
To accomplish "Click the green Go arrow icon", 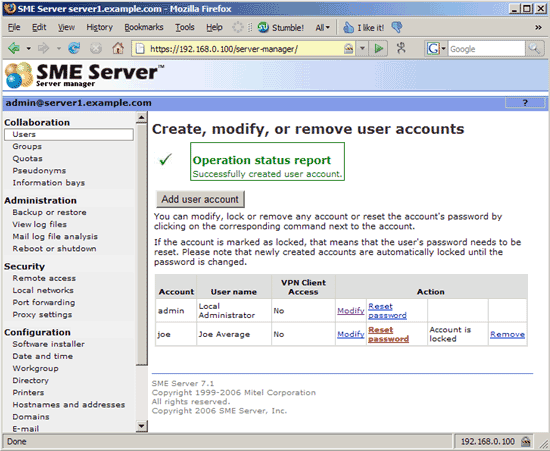I will tap(378, 48).
